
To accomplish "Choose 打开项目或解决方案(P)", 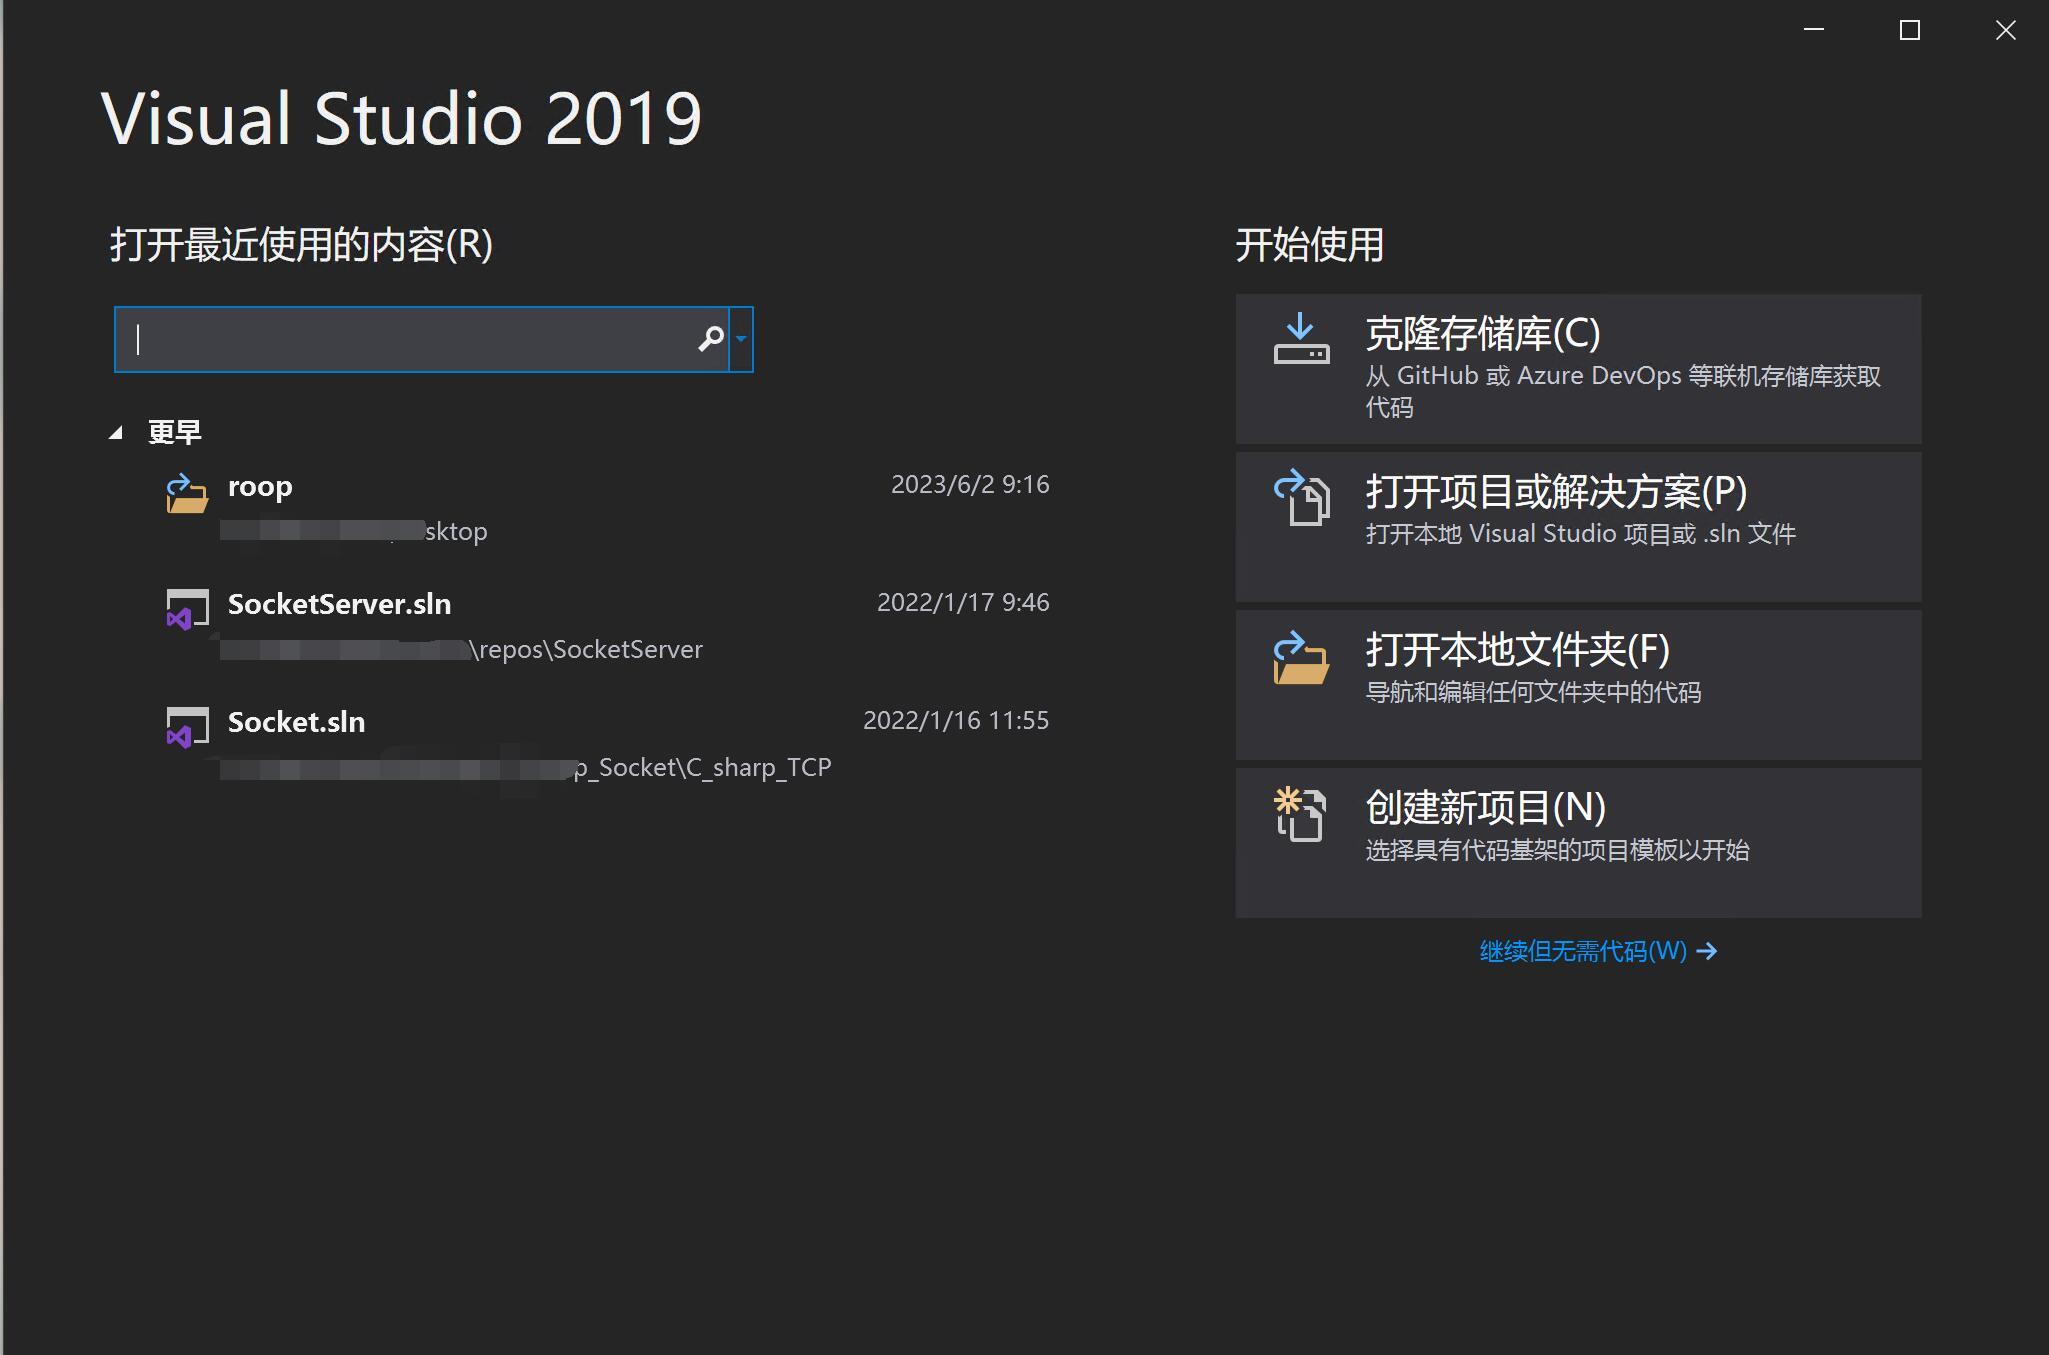I will pyautogui.click(x=1578, y=527).
